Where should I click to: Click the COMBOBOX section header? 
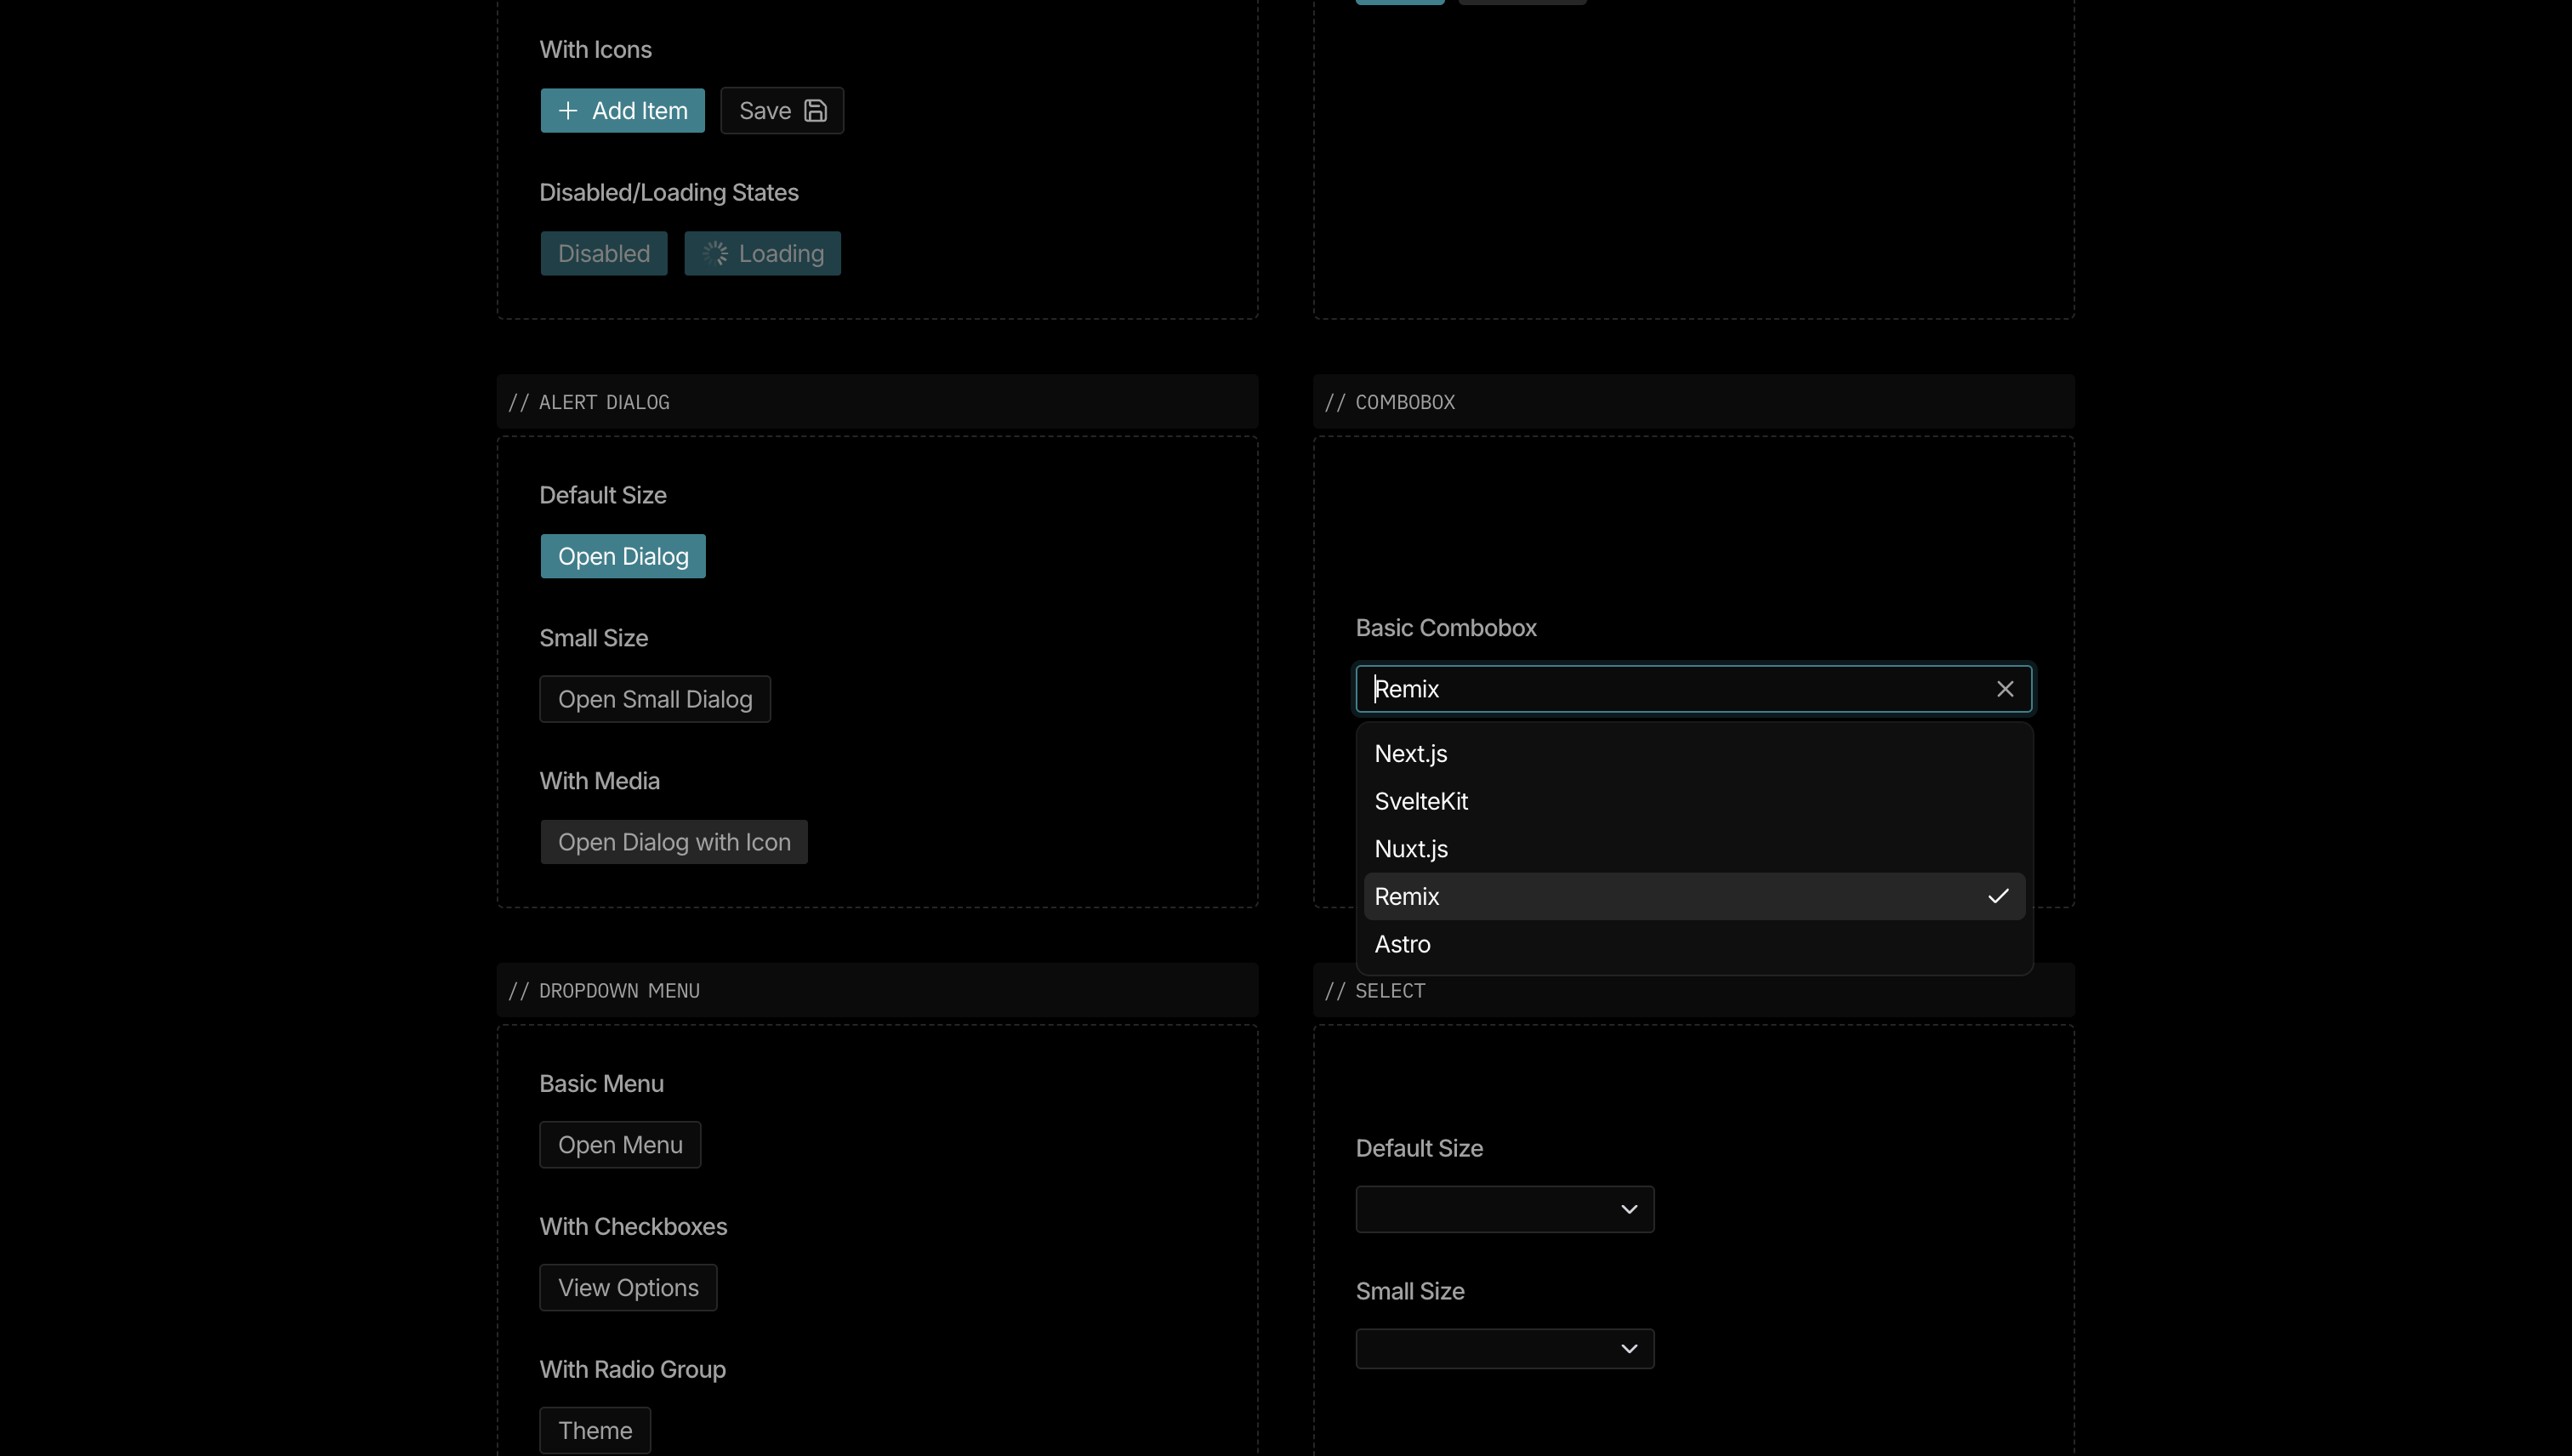coord(1694,402)
